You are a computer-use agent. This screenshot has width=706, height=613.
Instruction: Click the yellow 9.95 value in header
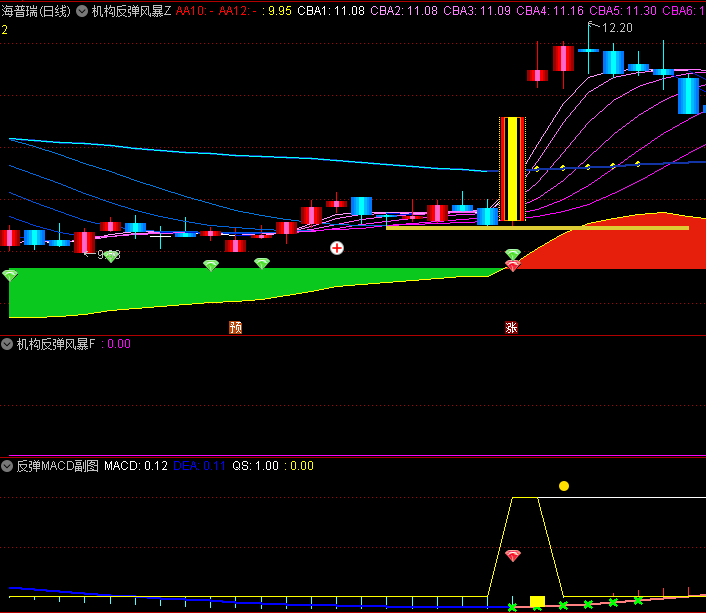[x=280, y=11]
